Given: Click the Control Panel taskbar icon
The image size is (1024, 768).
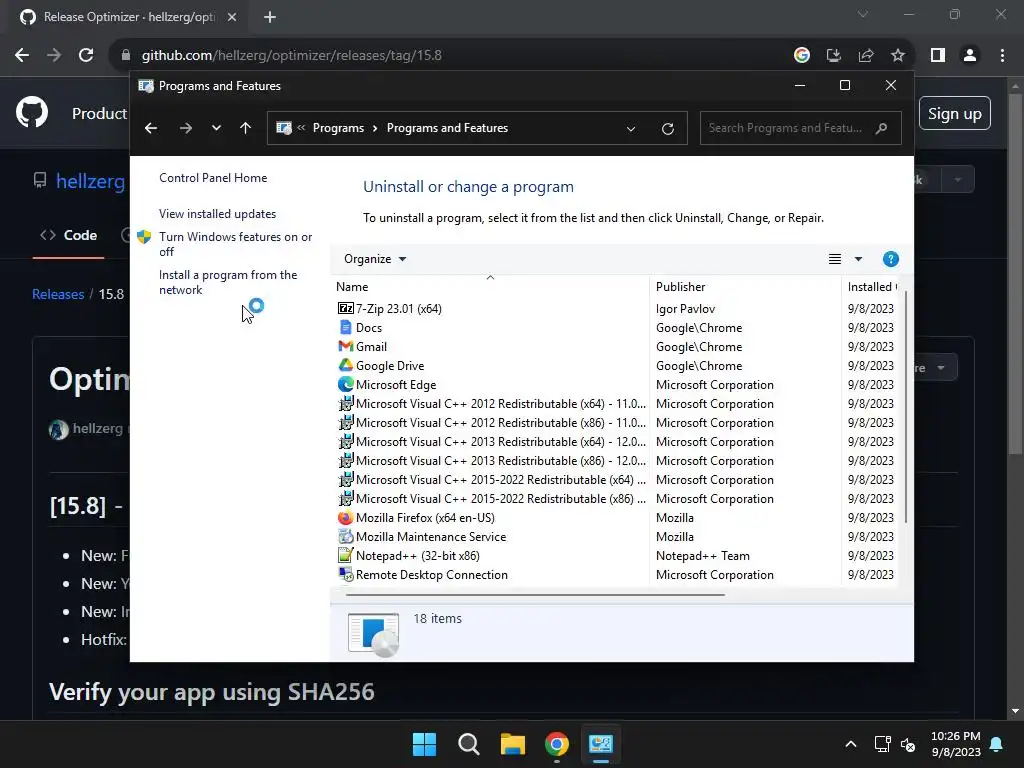Looking at the screenshot, I should point(600,744).
